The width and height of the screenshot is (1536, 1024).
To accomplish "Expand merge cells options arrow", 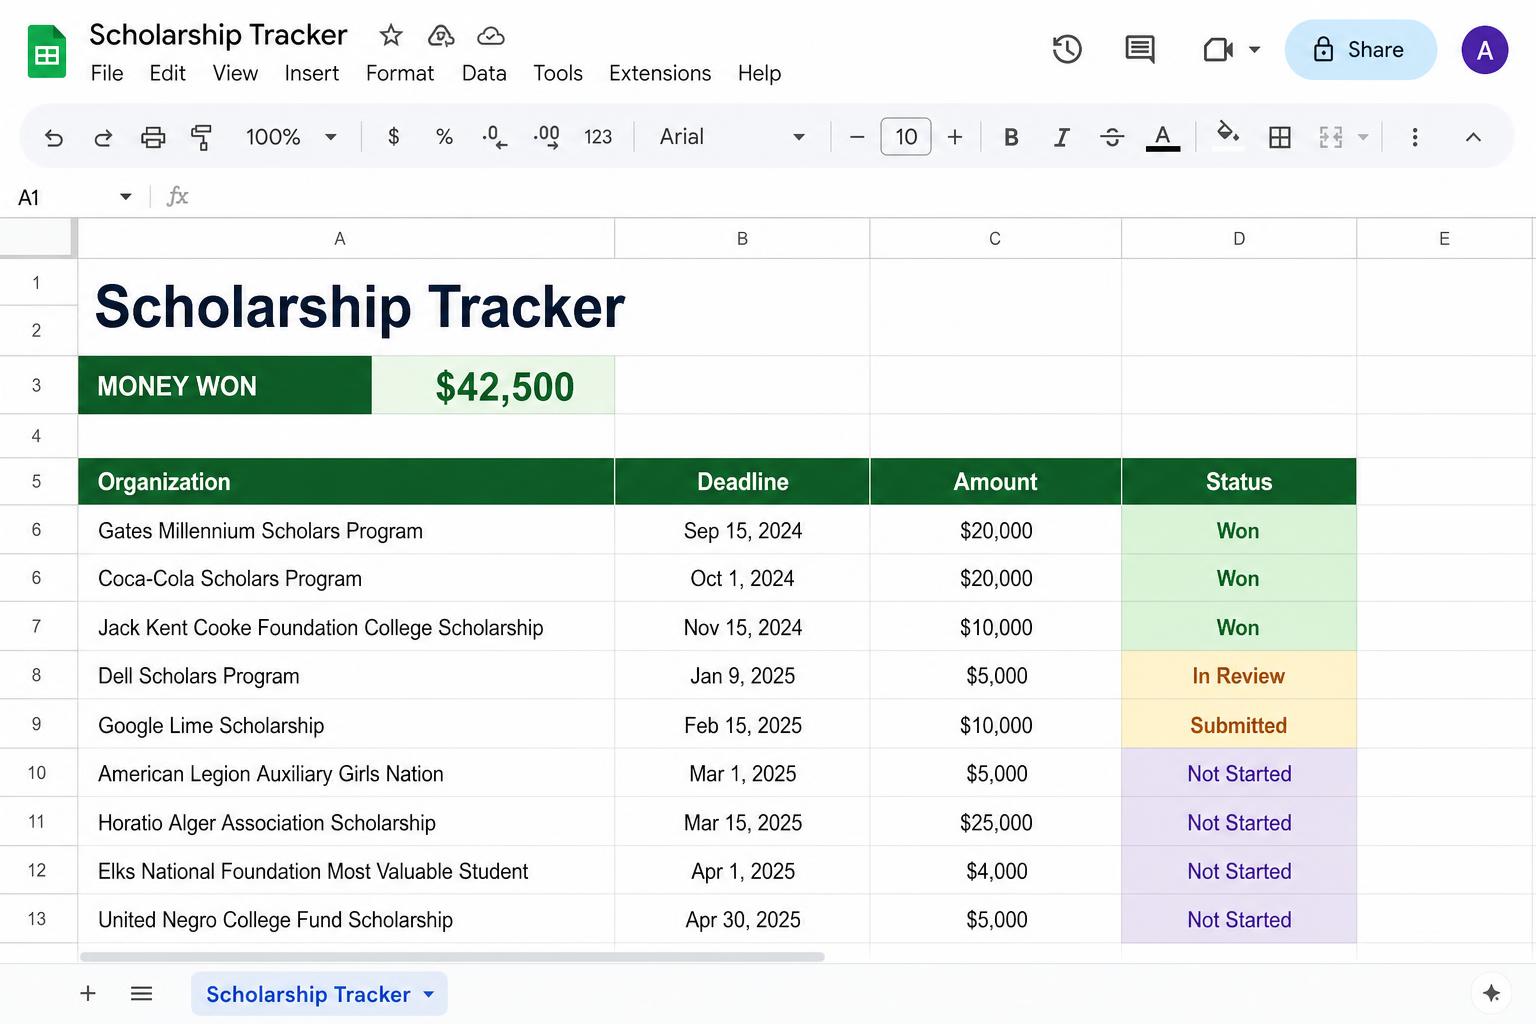I will 1363,137.
